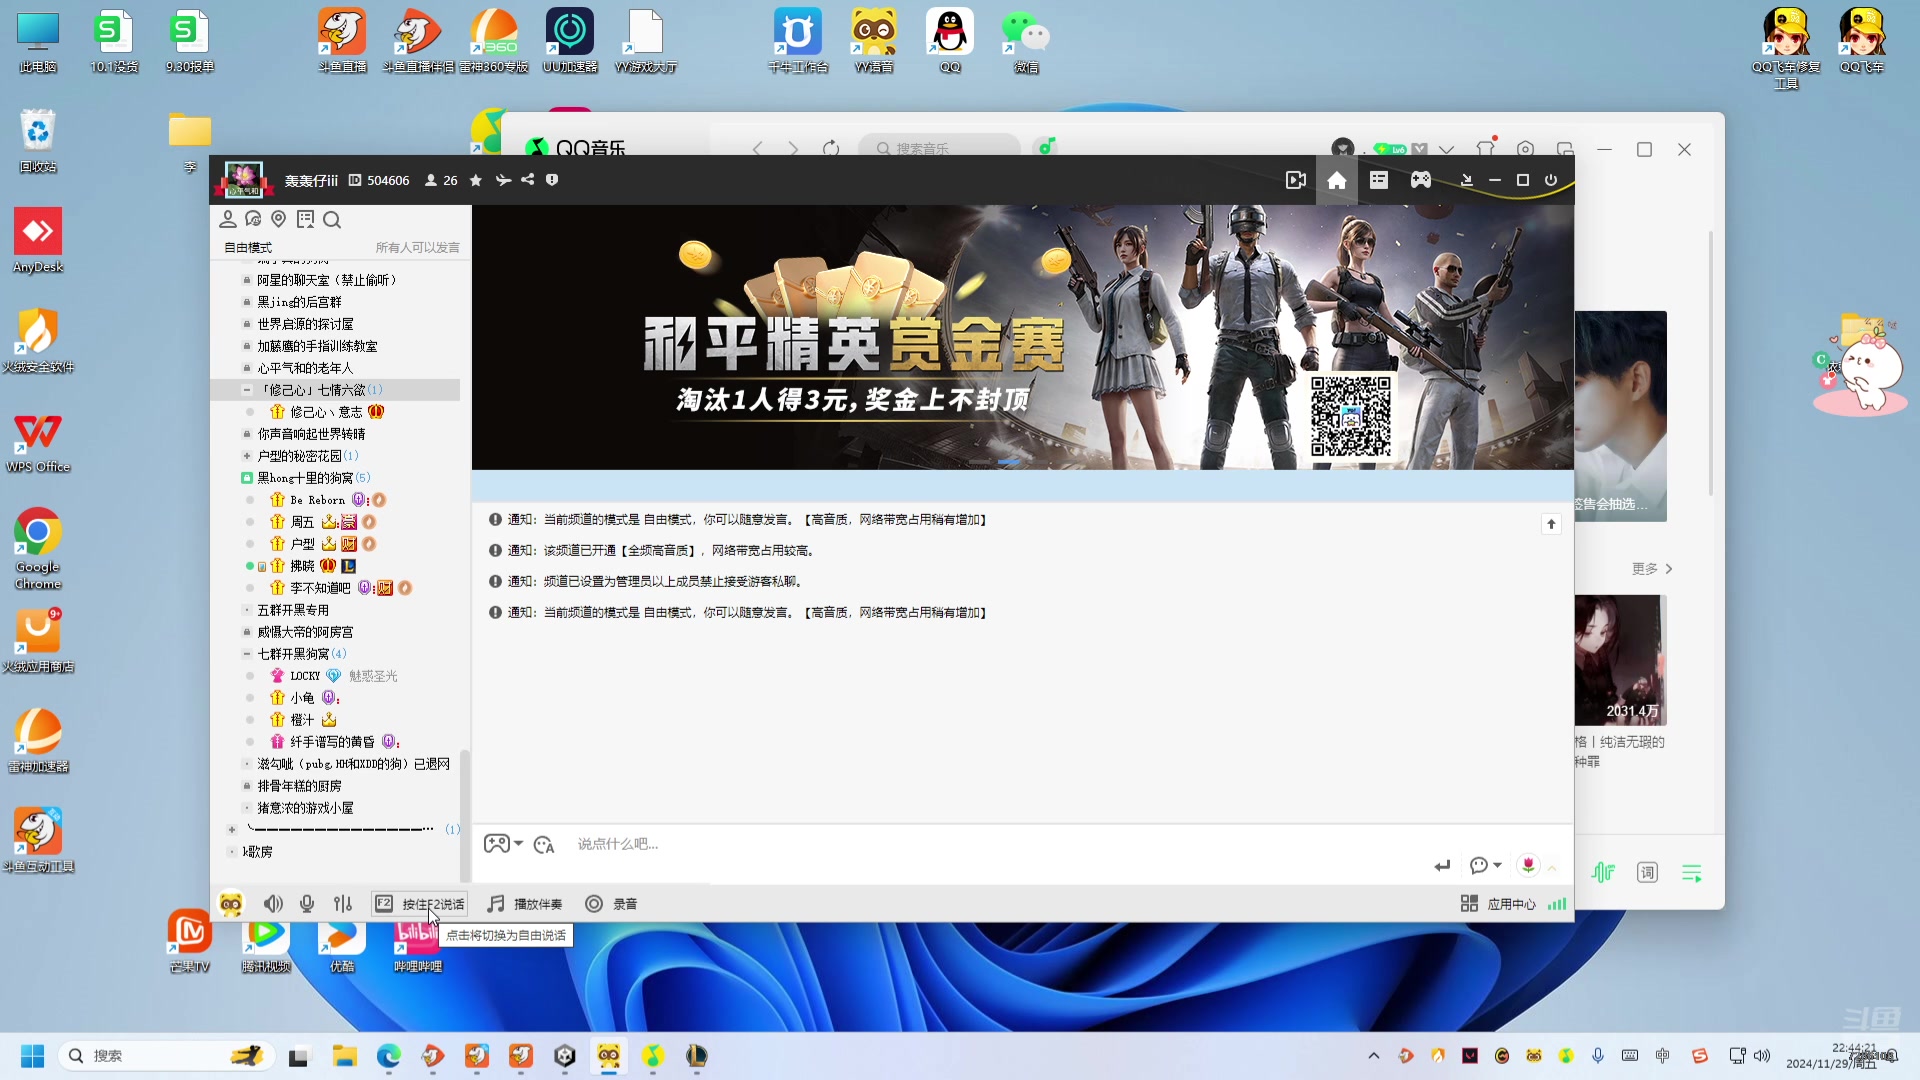
Task: Open the video live icon in the header
Action: point(1296,180)
